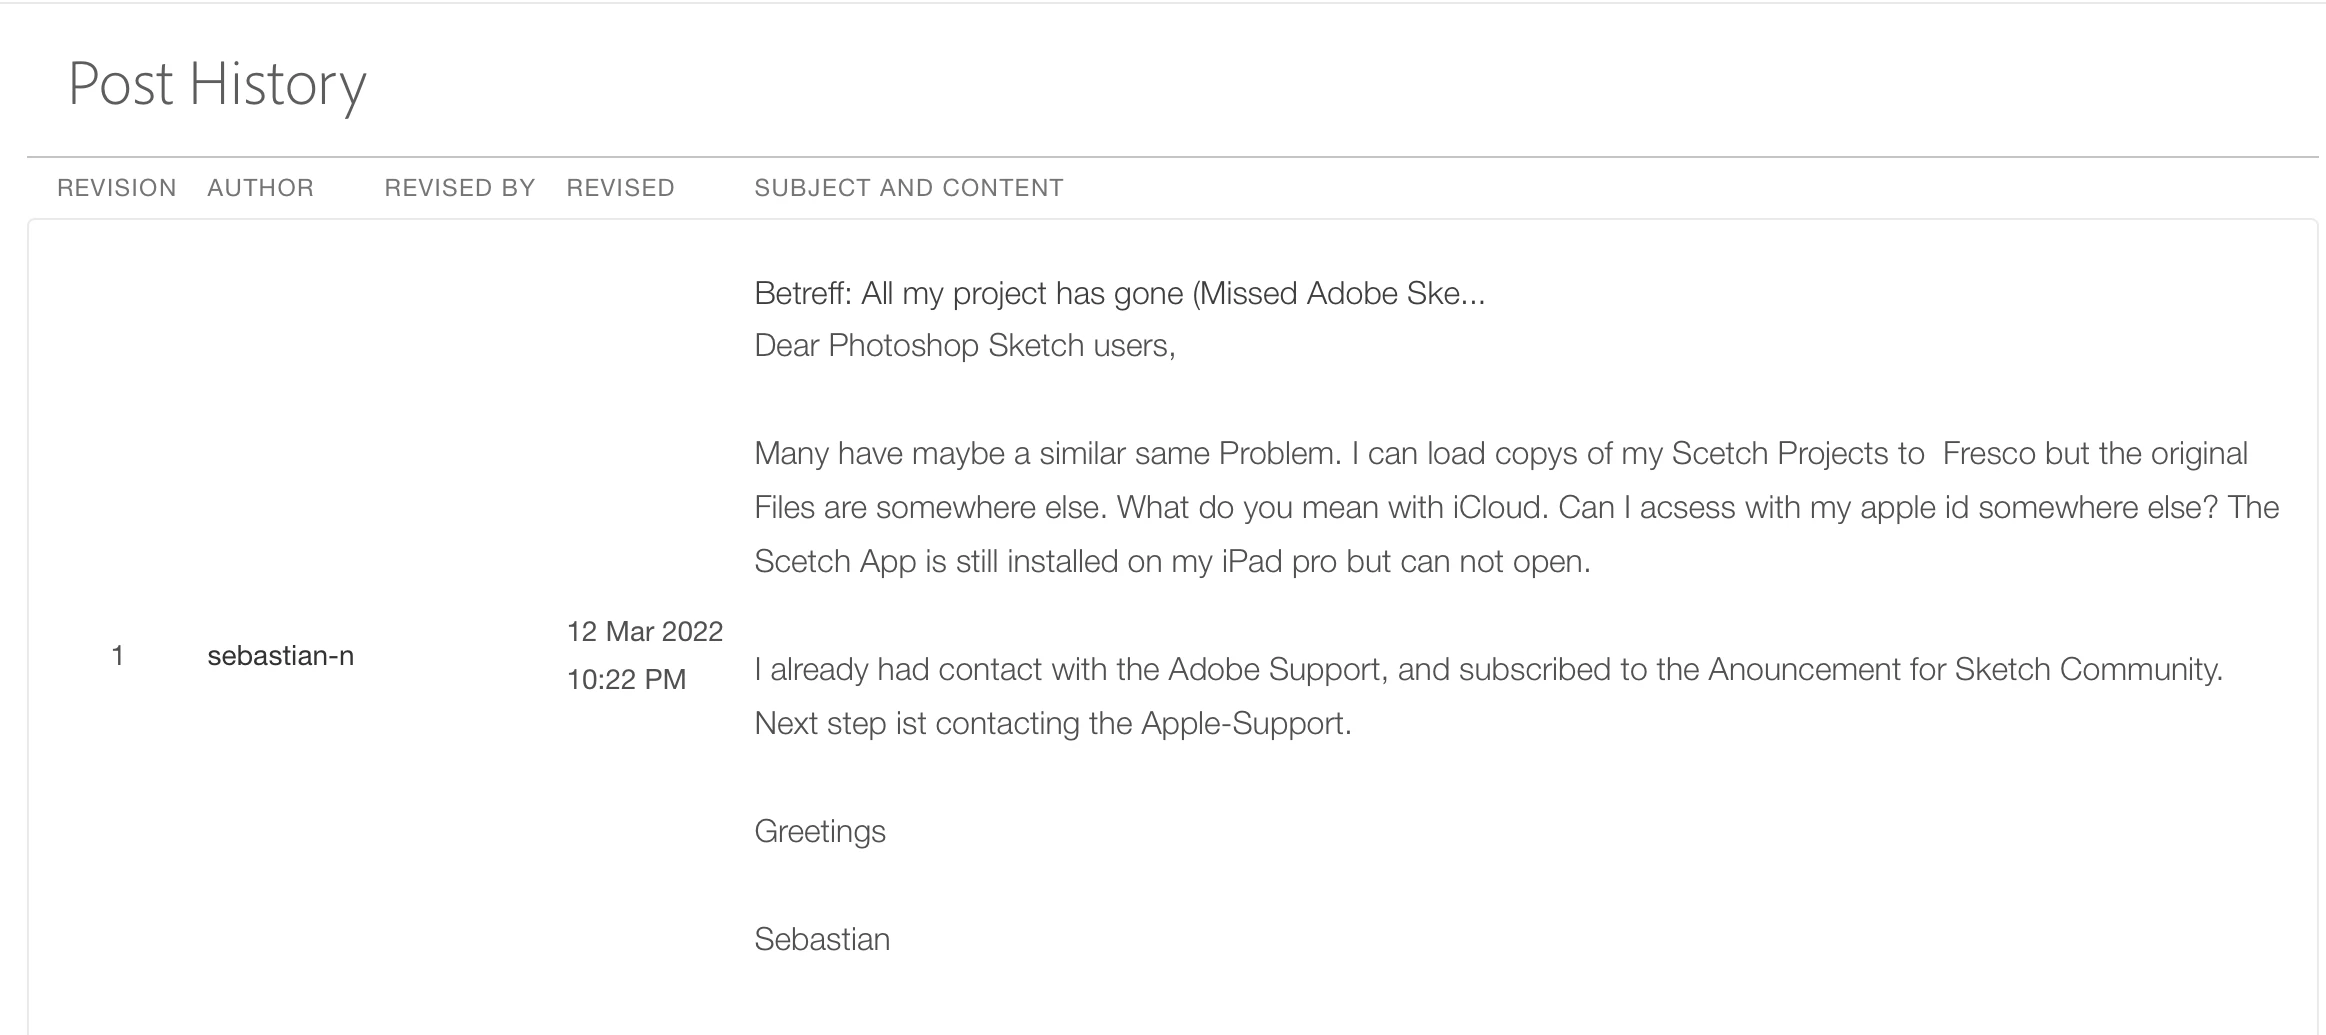Select the REVISION column header
Screen dimensions: 2326x1035
[x=117, y=188]
